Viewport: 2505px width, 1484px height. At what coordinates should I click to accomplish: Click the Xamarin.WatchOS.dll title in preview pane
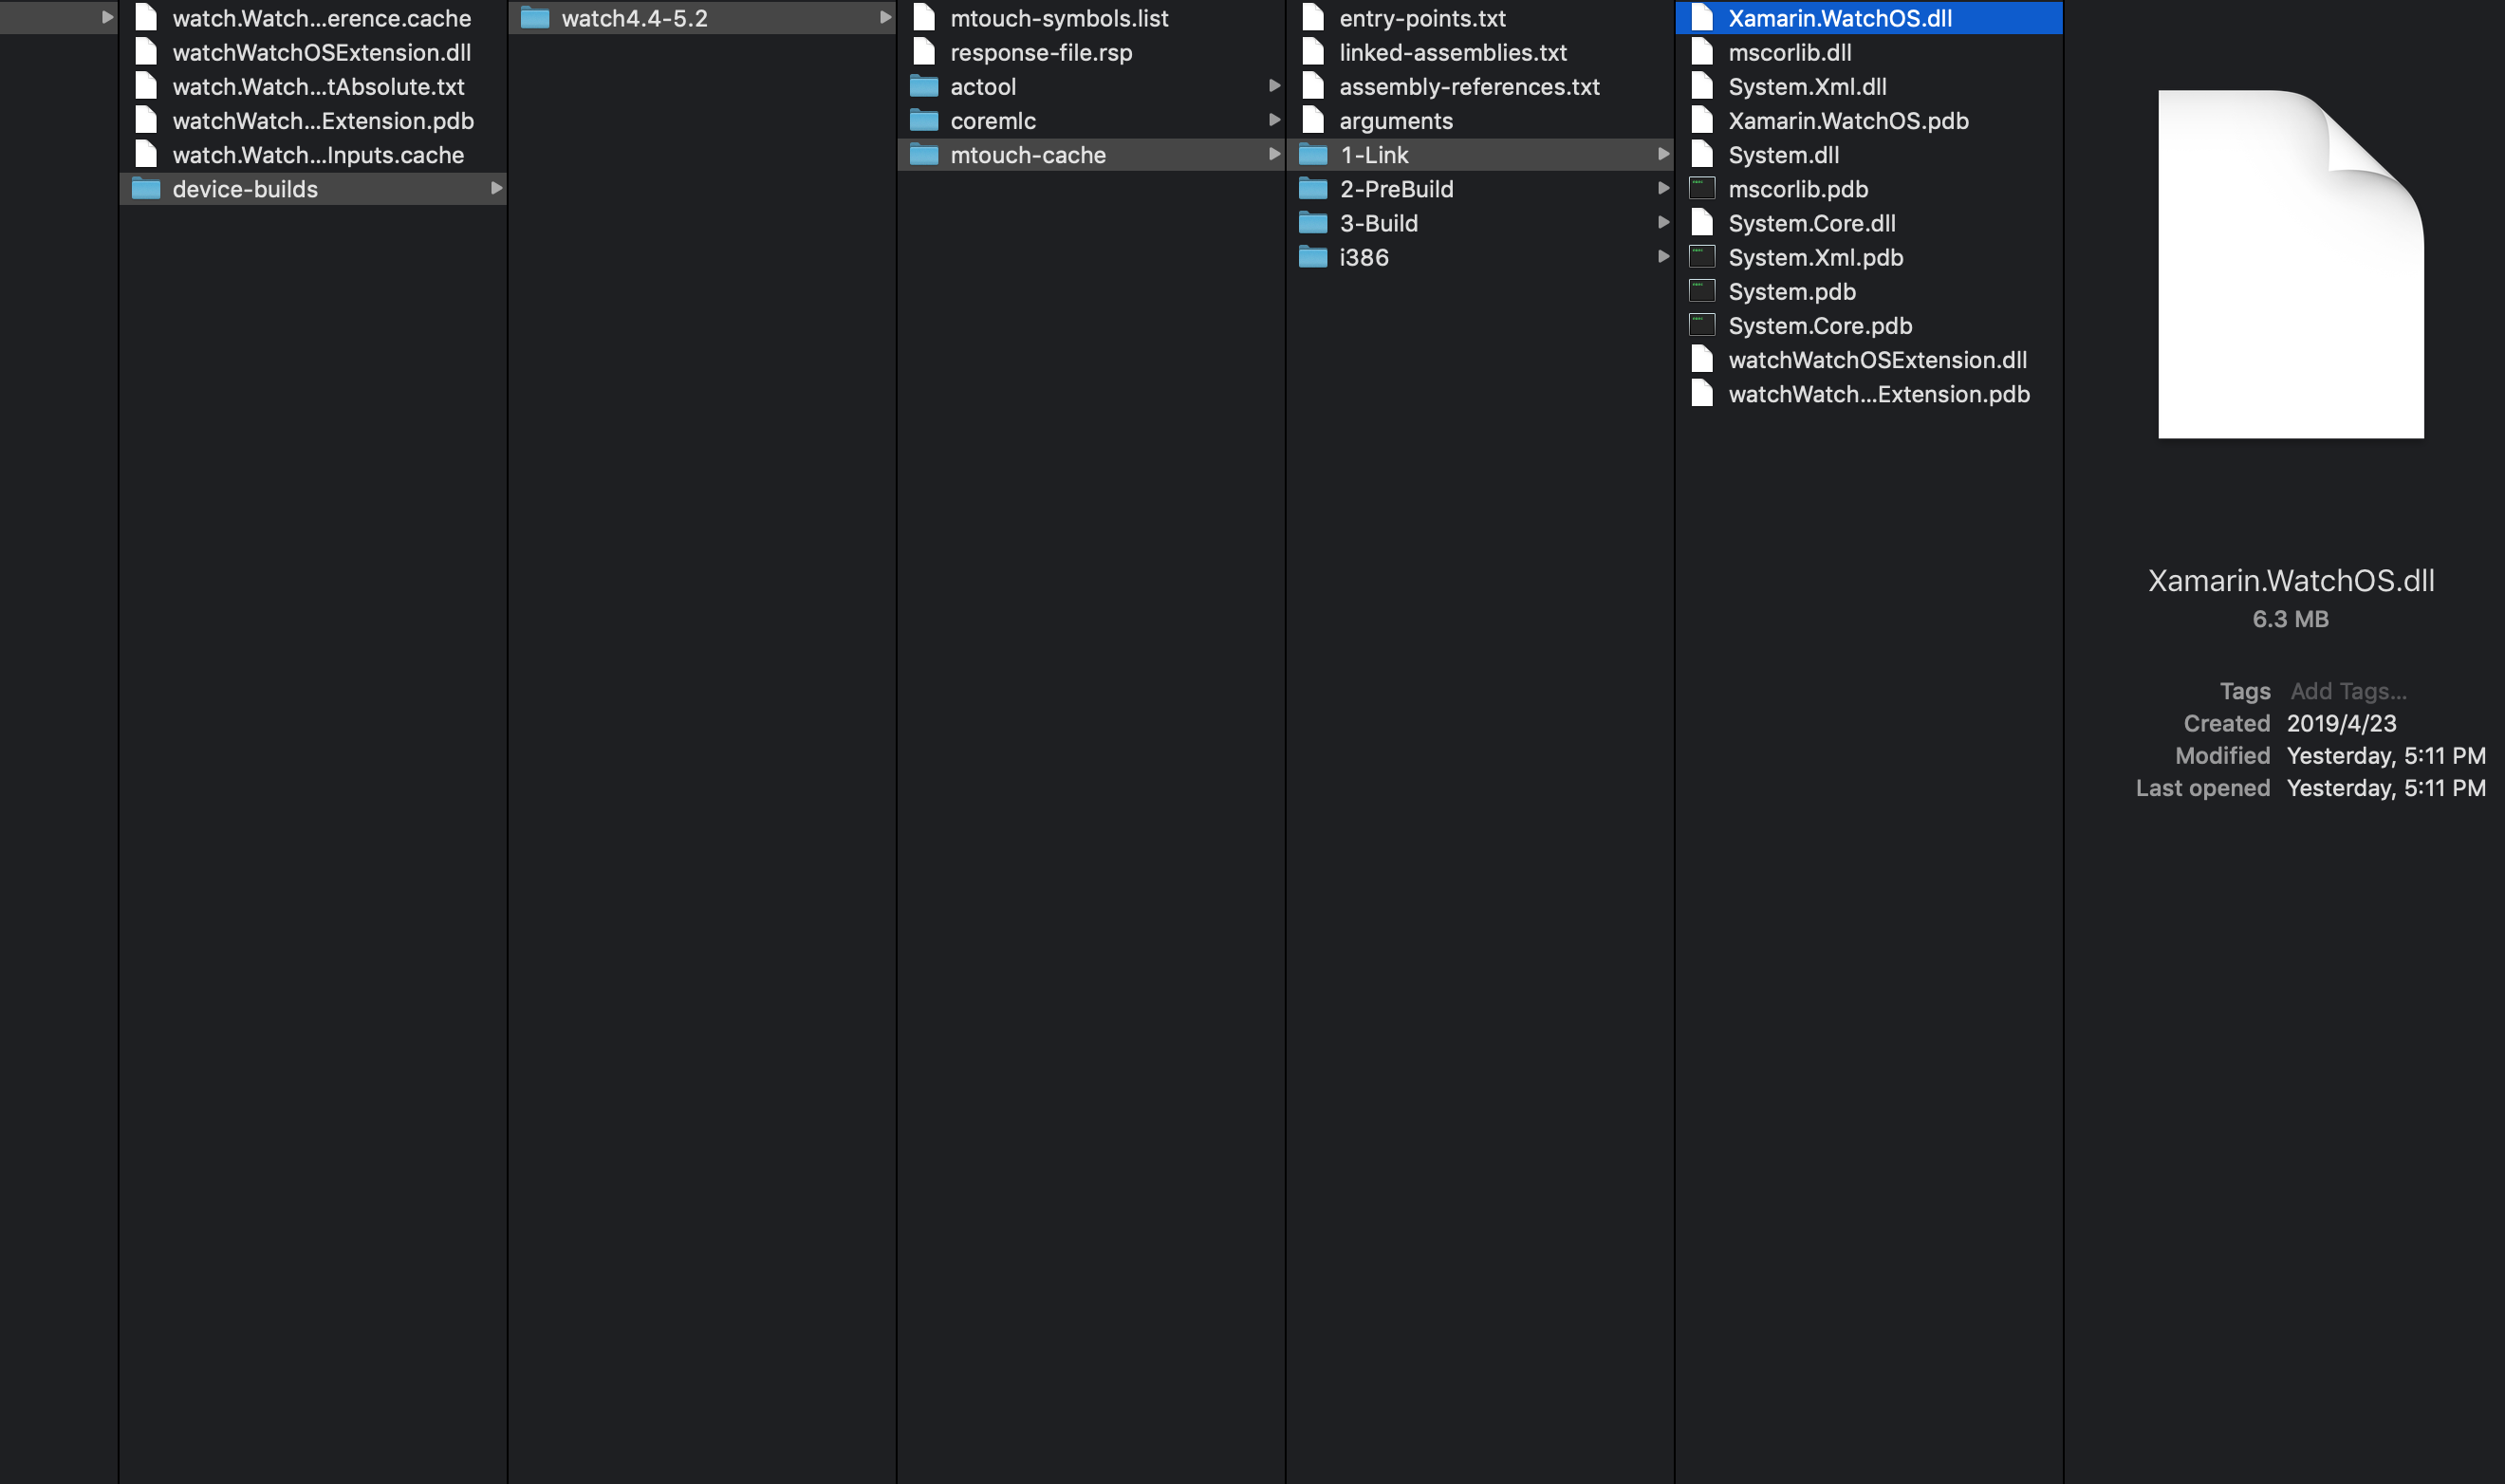click(x=2291, y=581)
